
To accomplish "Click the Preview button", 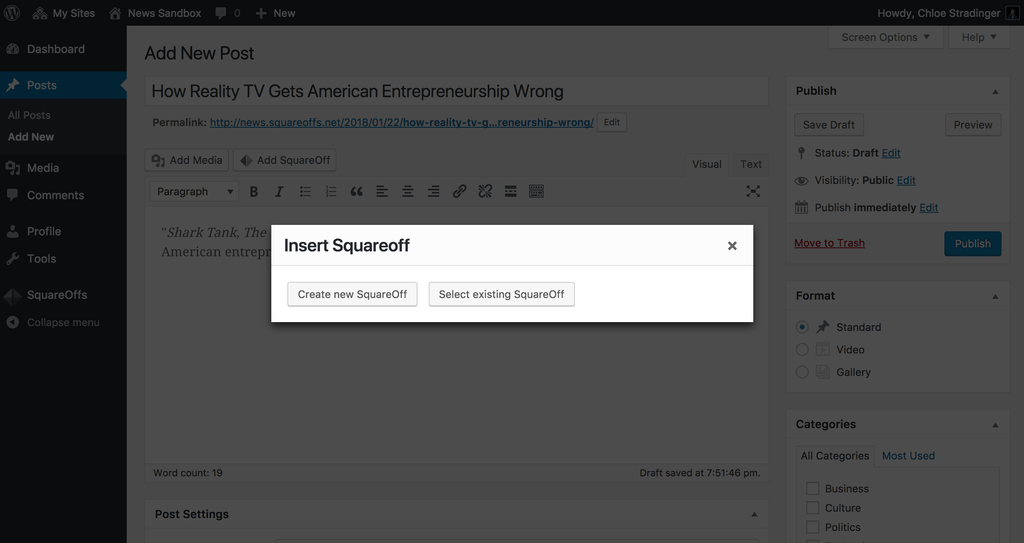I will [973, 125].
